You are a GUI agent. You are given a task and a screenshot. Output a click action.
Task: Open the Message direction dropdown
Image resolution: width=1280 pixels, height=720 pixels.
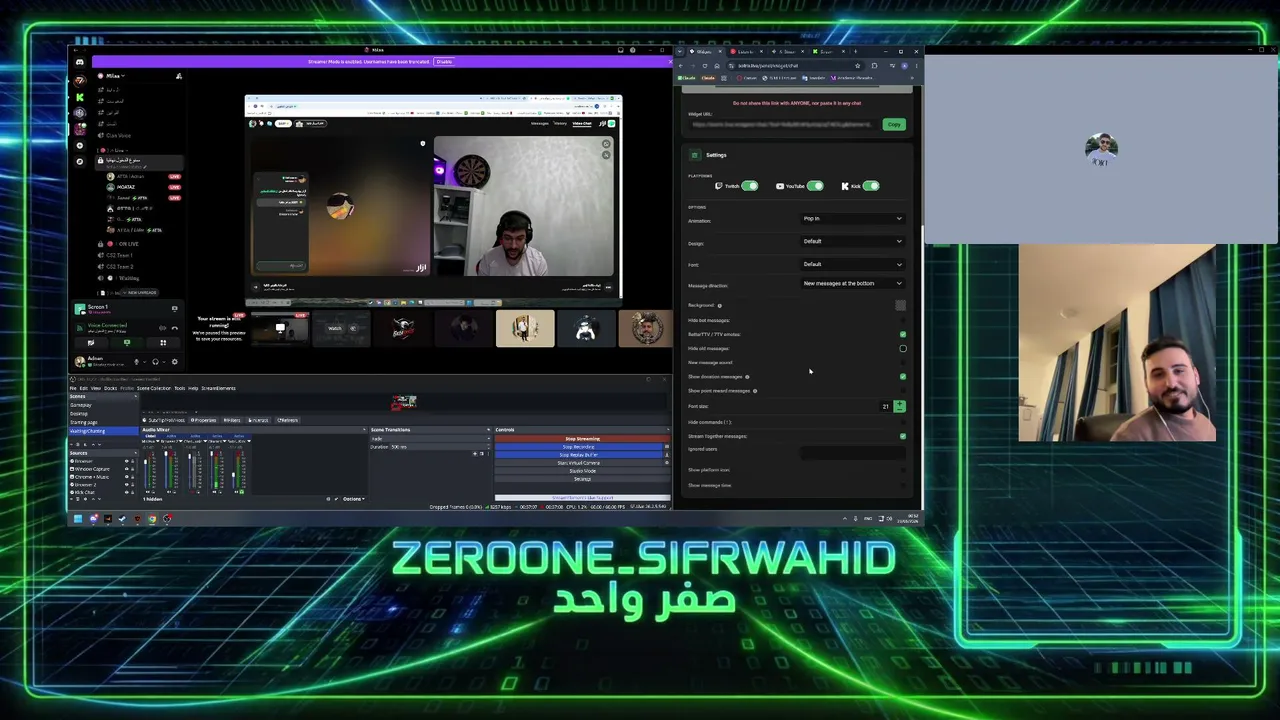tap(853, 283)
